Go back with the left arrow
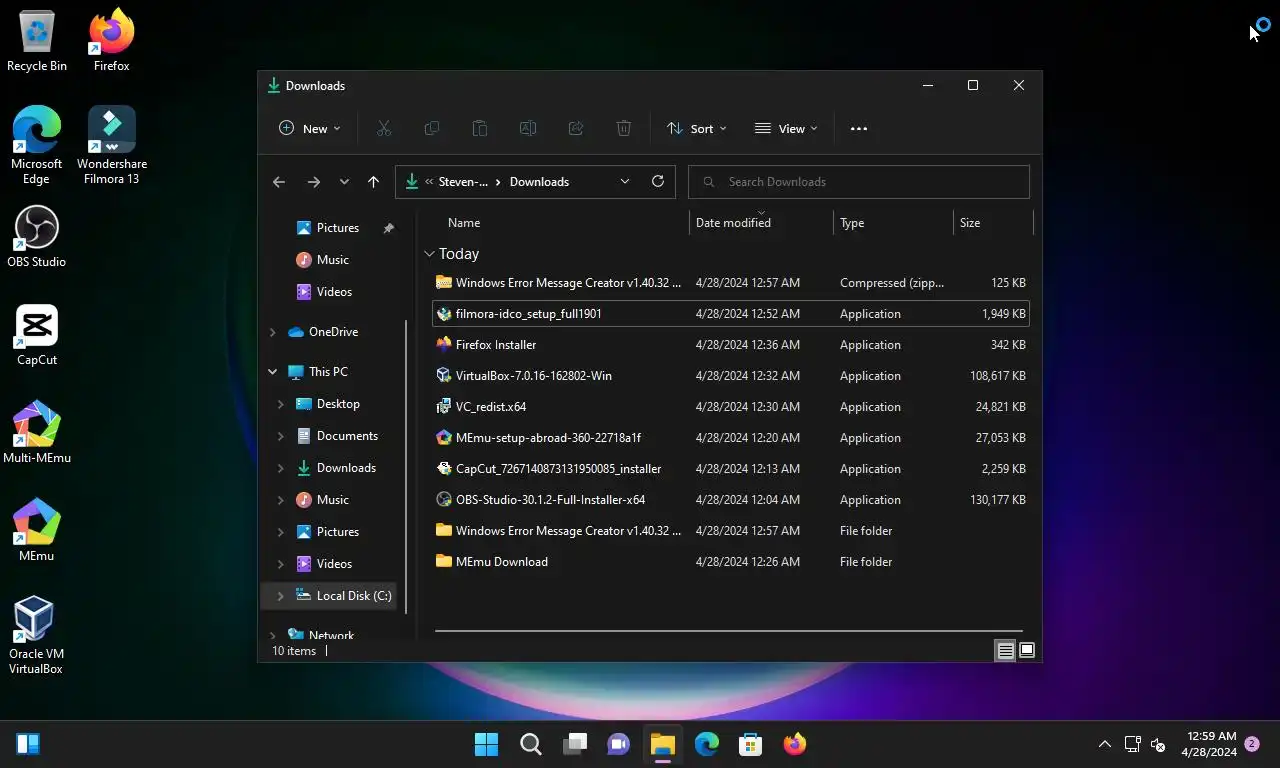Screen dimensions: 1280x768 tap(279, 182)
